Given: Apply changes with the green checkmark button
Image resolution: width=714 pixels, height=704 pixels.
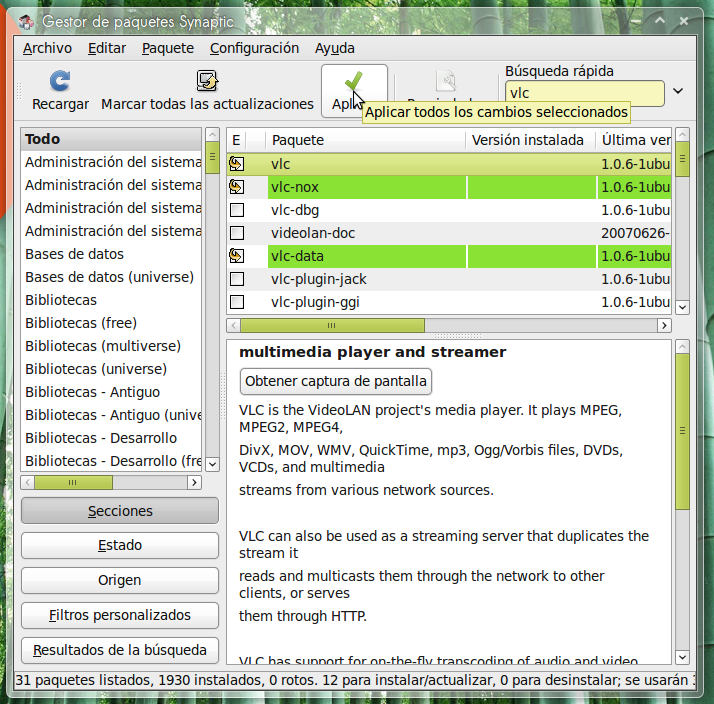Looking at the screenshot, I should pyautogui.click(x=354, y=91).
